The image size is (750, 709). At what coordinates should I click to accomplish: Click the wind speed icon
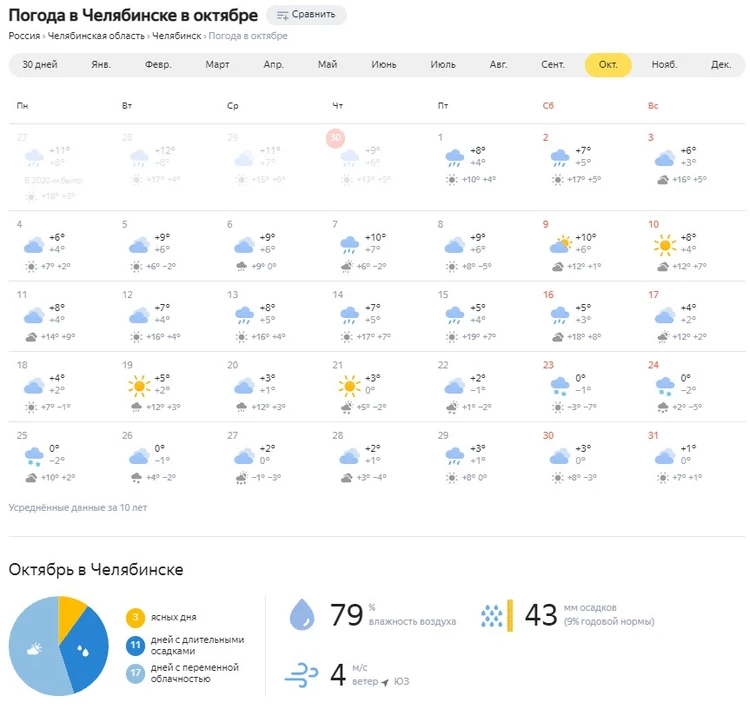coord(301,675)
